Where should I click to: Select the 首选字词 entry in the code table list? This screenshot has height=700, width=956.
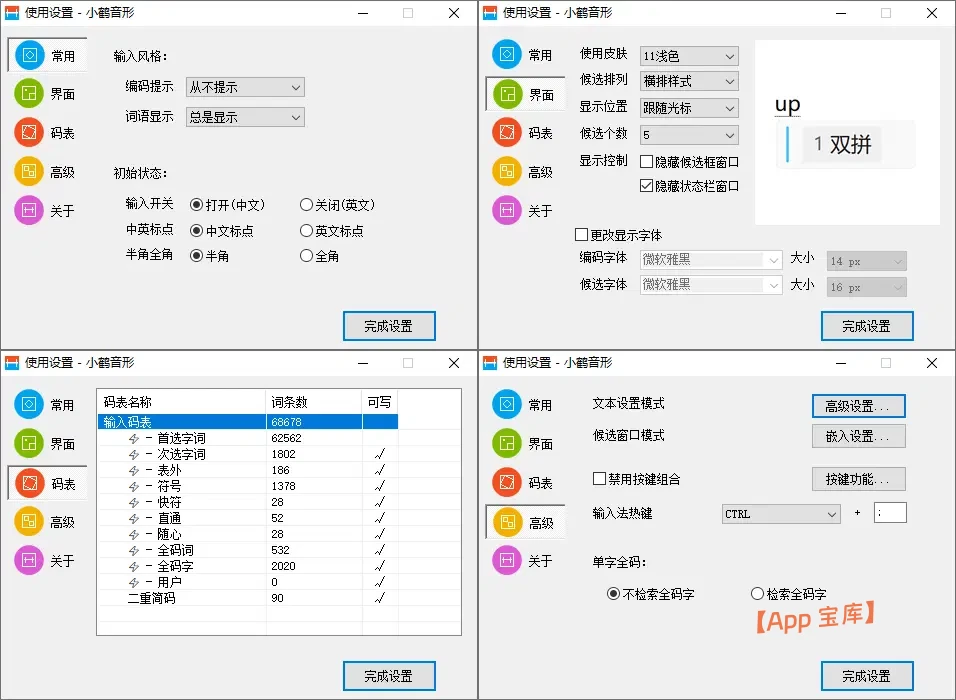(x=180, y=436)
